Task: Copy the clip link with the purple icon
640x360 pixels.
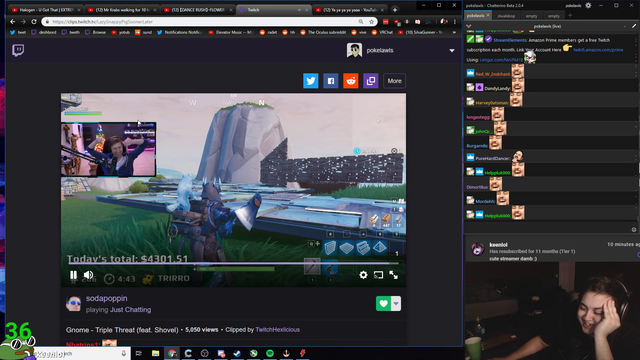Action: click(x=371, y=81)
